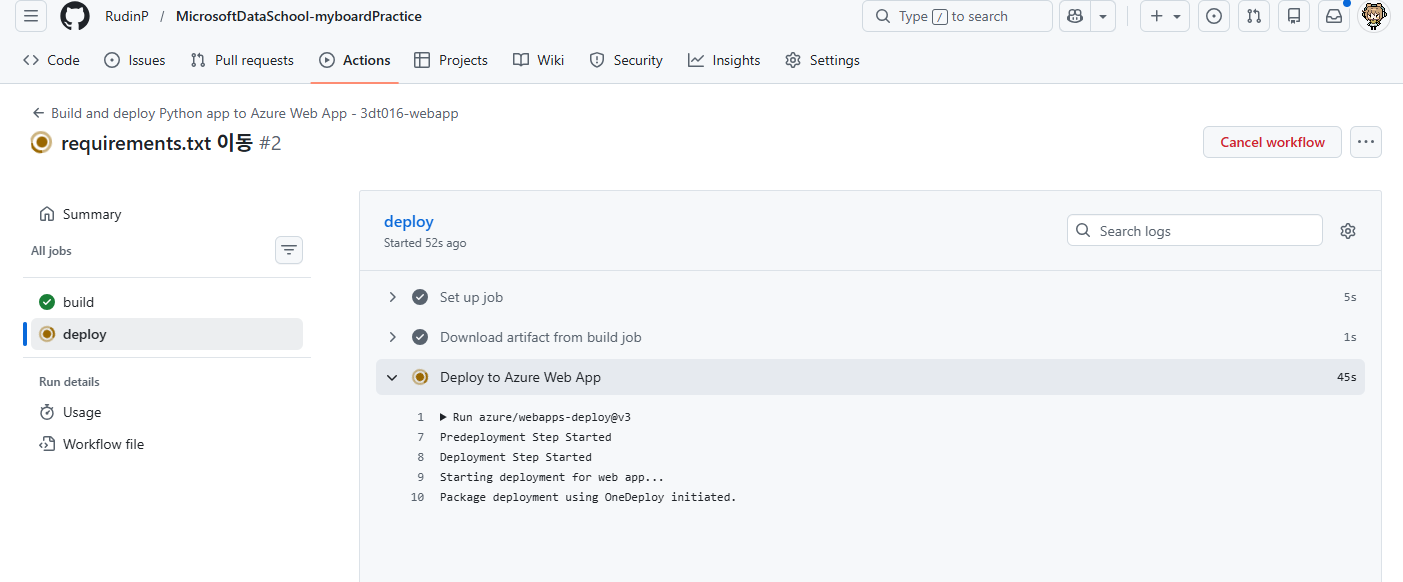Switch to the Wiki tab

539,60
